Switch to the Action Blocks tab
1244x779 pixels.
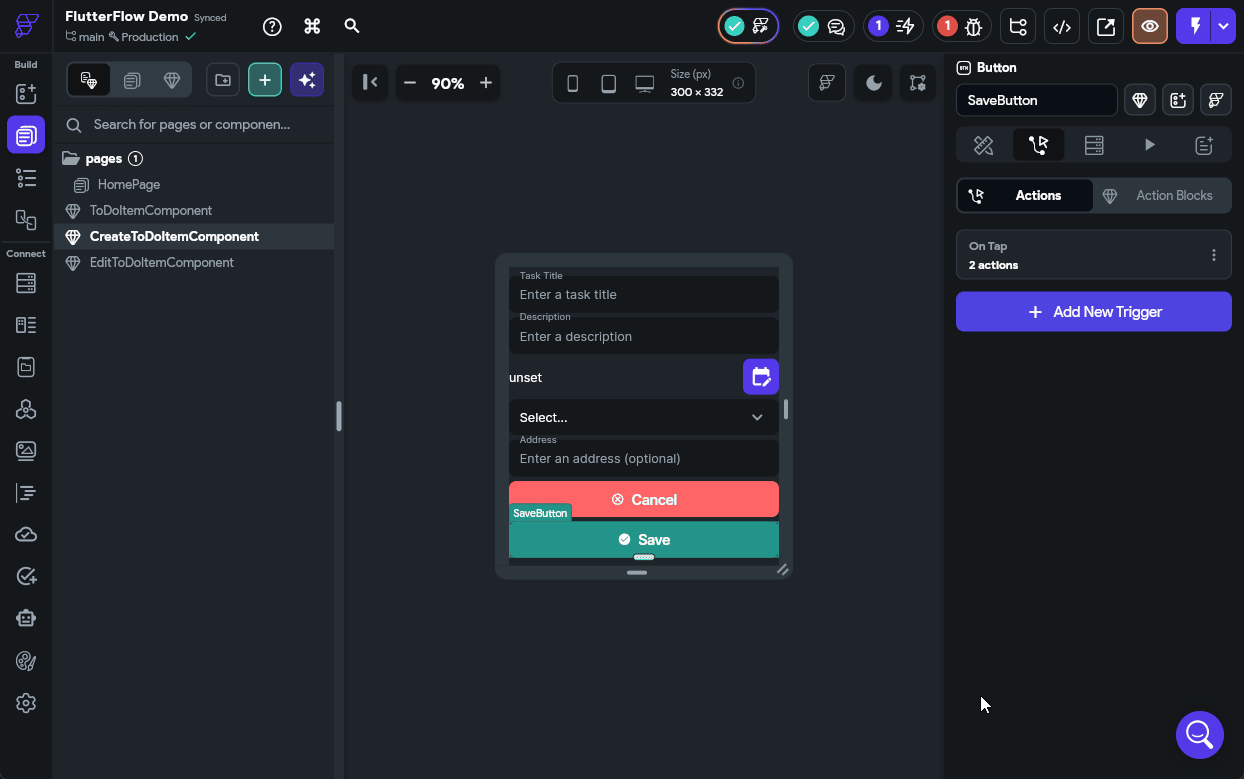[1162, 195]
